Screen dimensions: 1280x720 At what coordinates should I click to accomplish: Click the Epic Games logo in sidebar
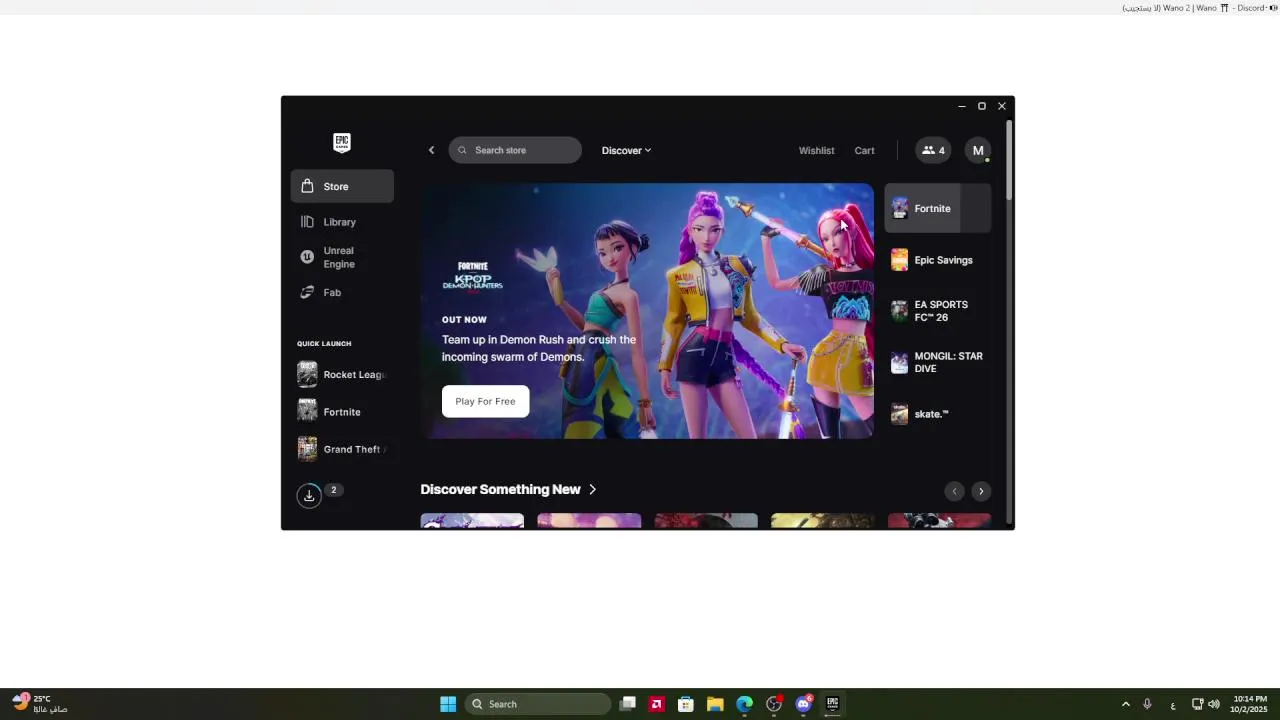[x=342, y=142]
